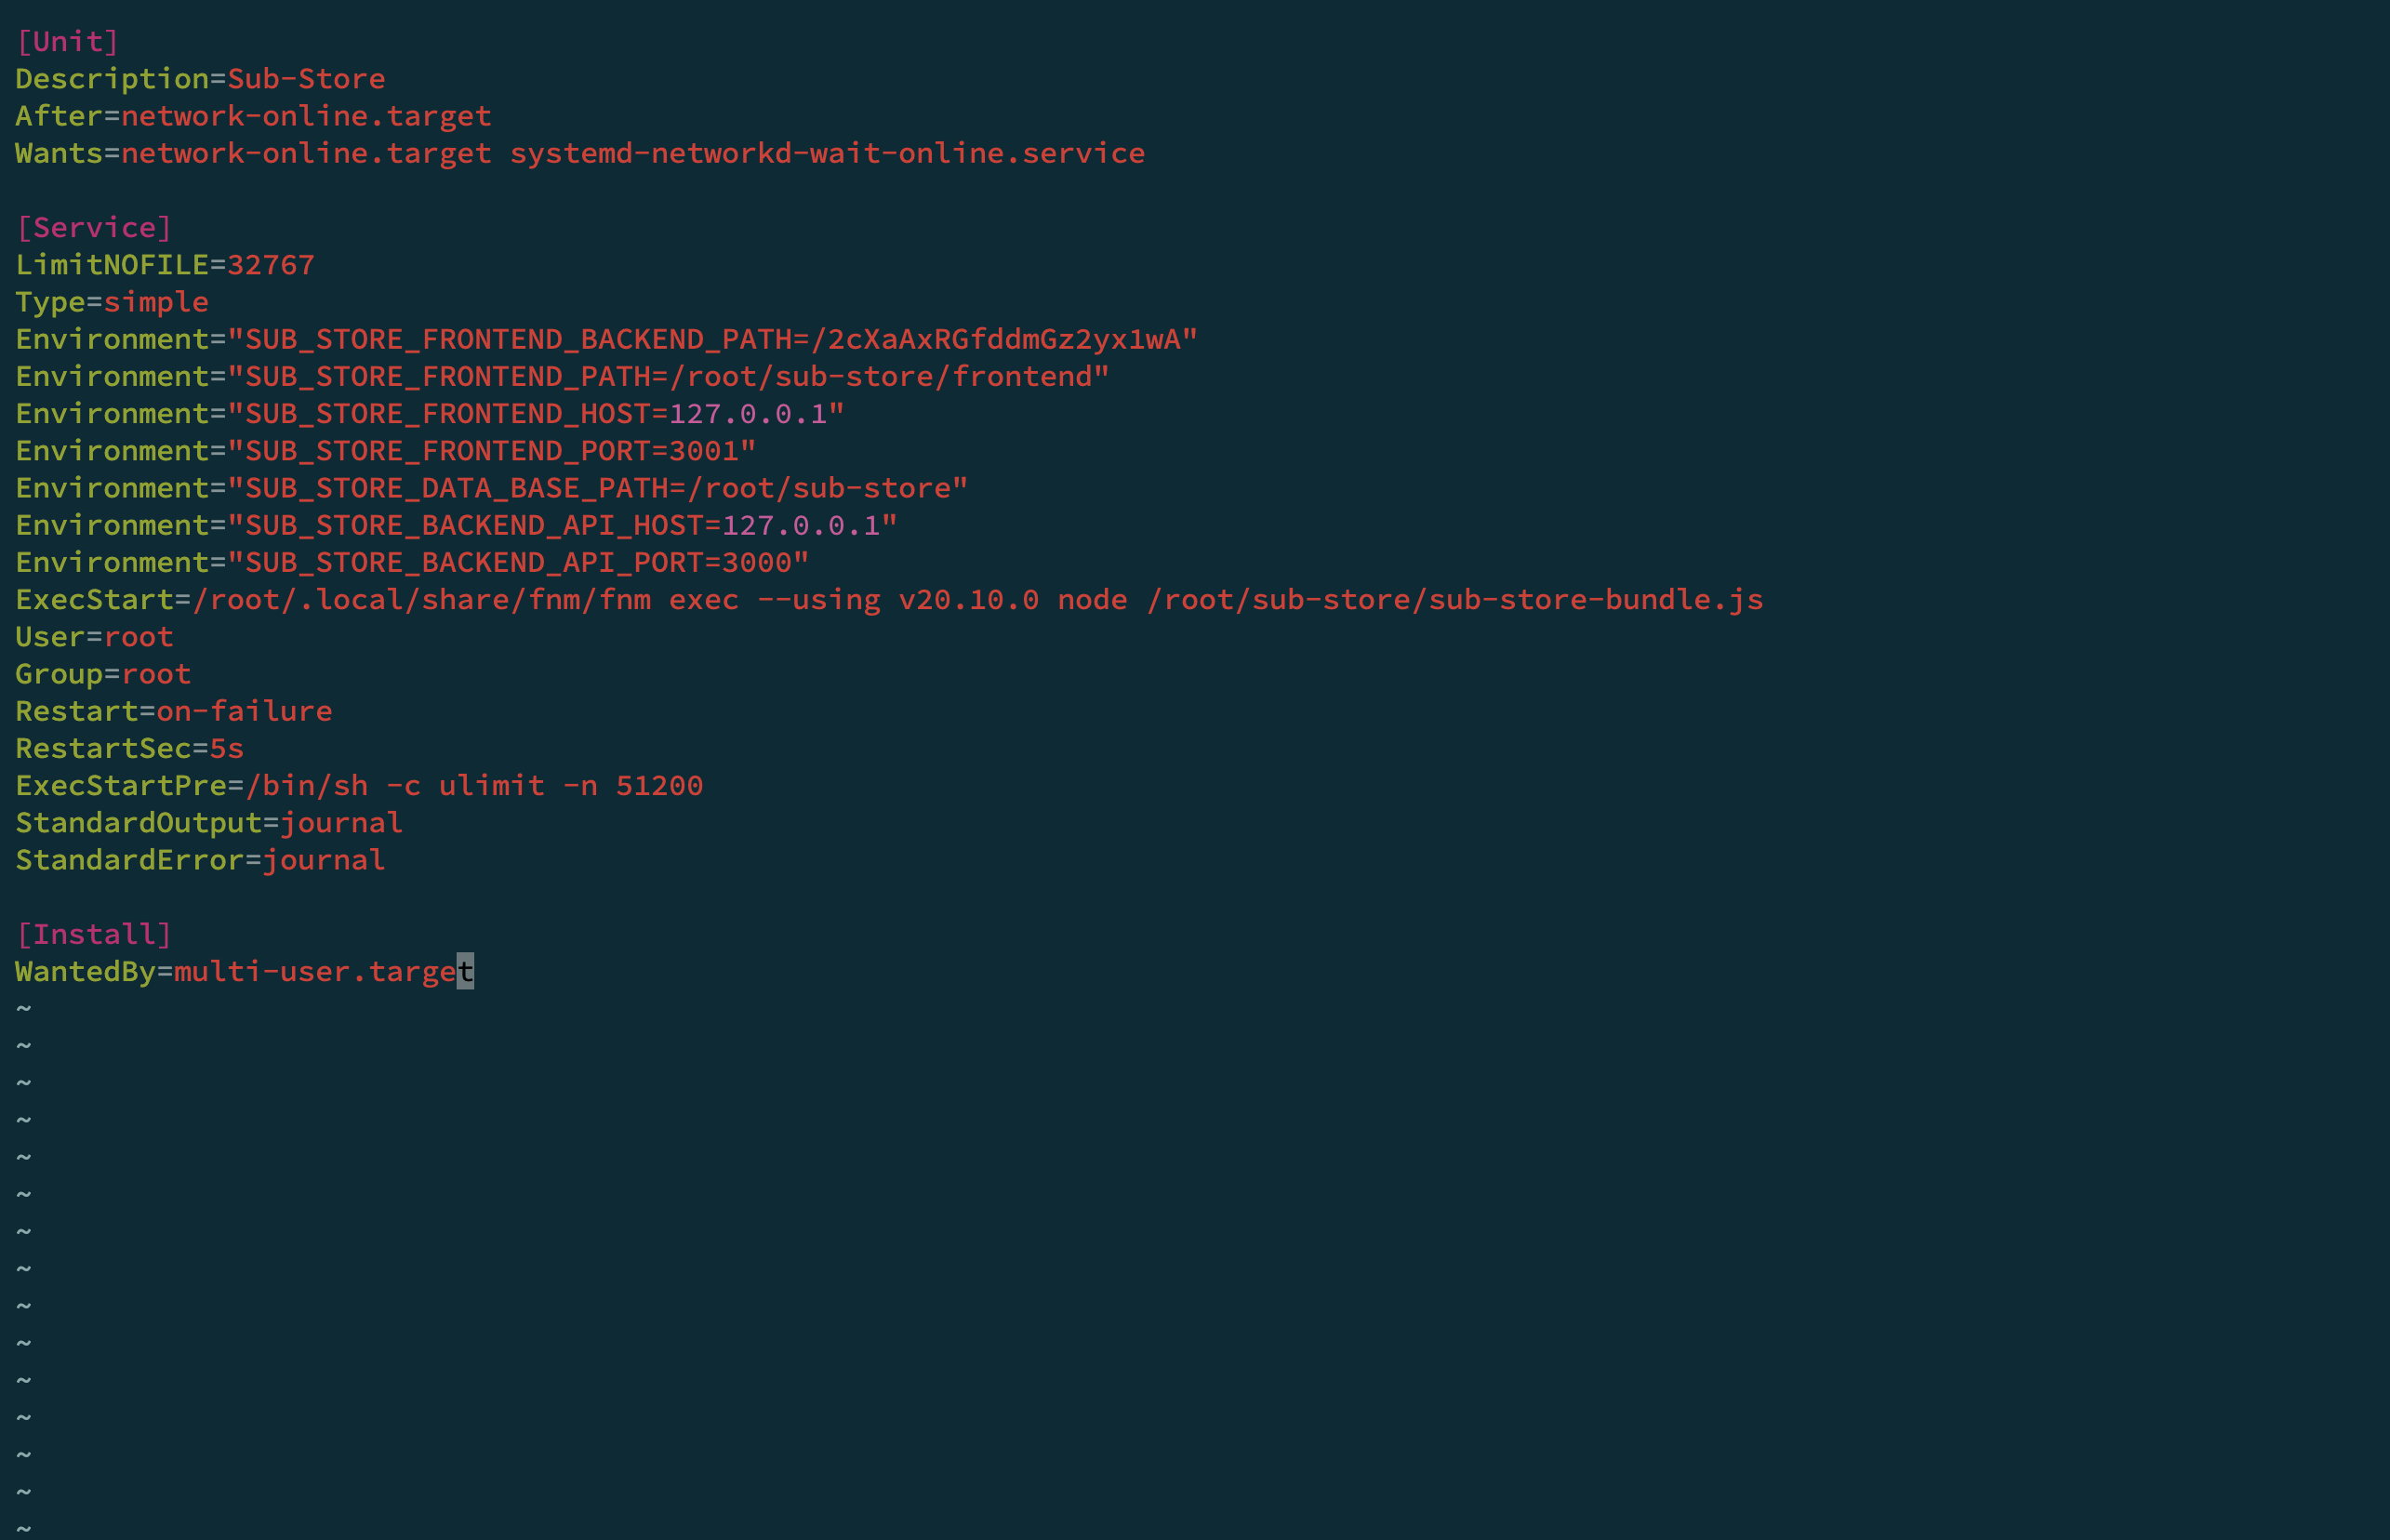Click the User=root line
Screen dimensions: 2390x1540
[x=94, y=637]
